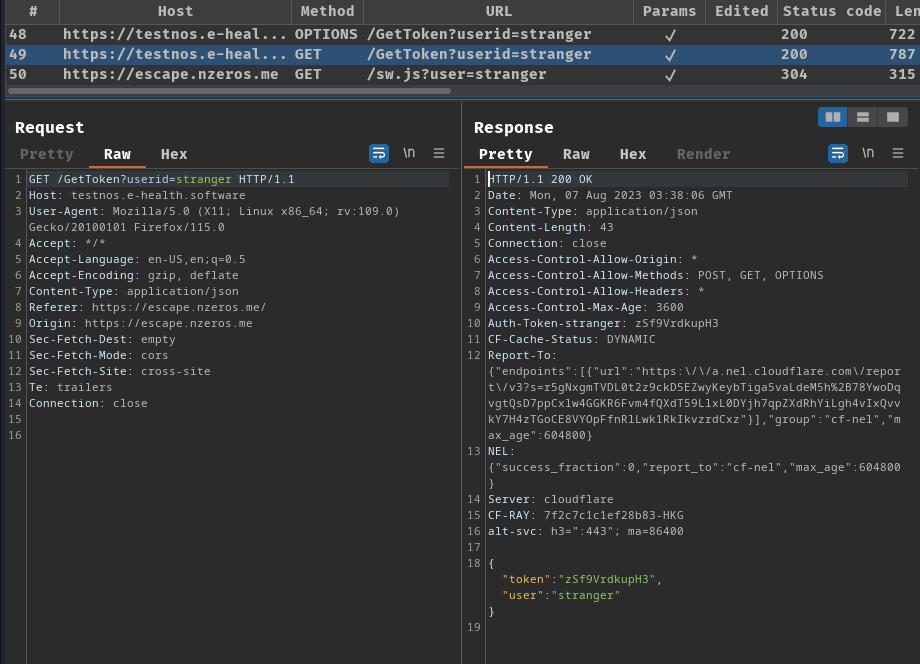Sort by the URL column header
Screen dimensions: 920x664
coord(498,11)
